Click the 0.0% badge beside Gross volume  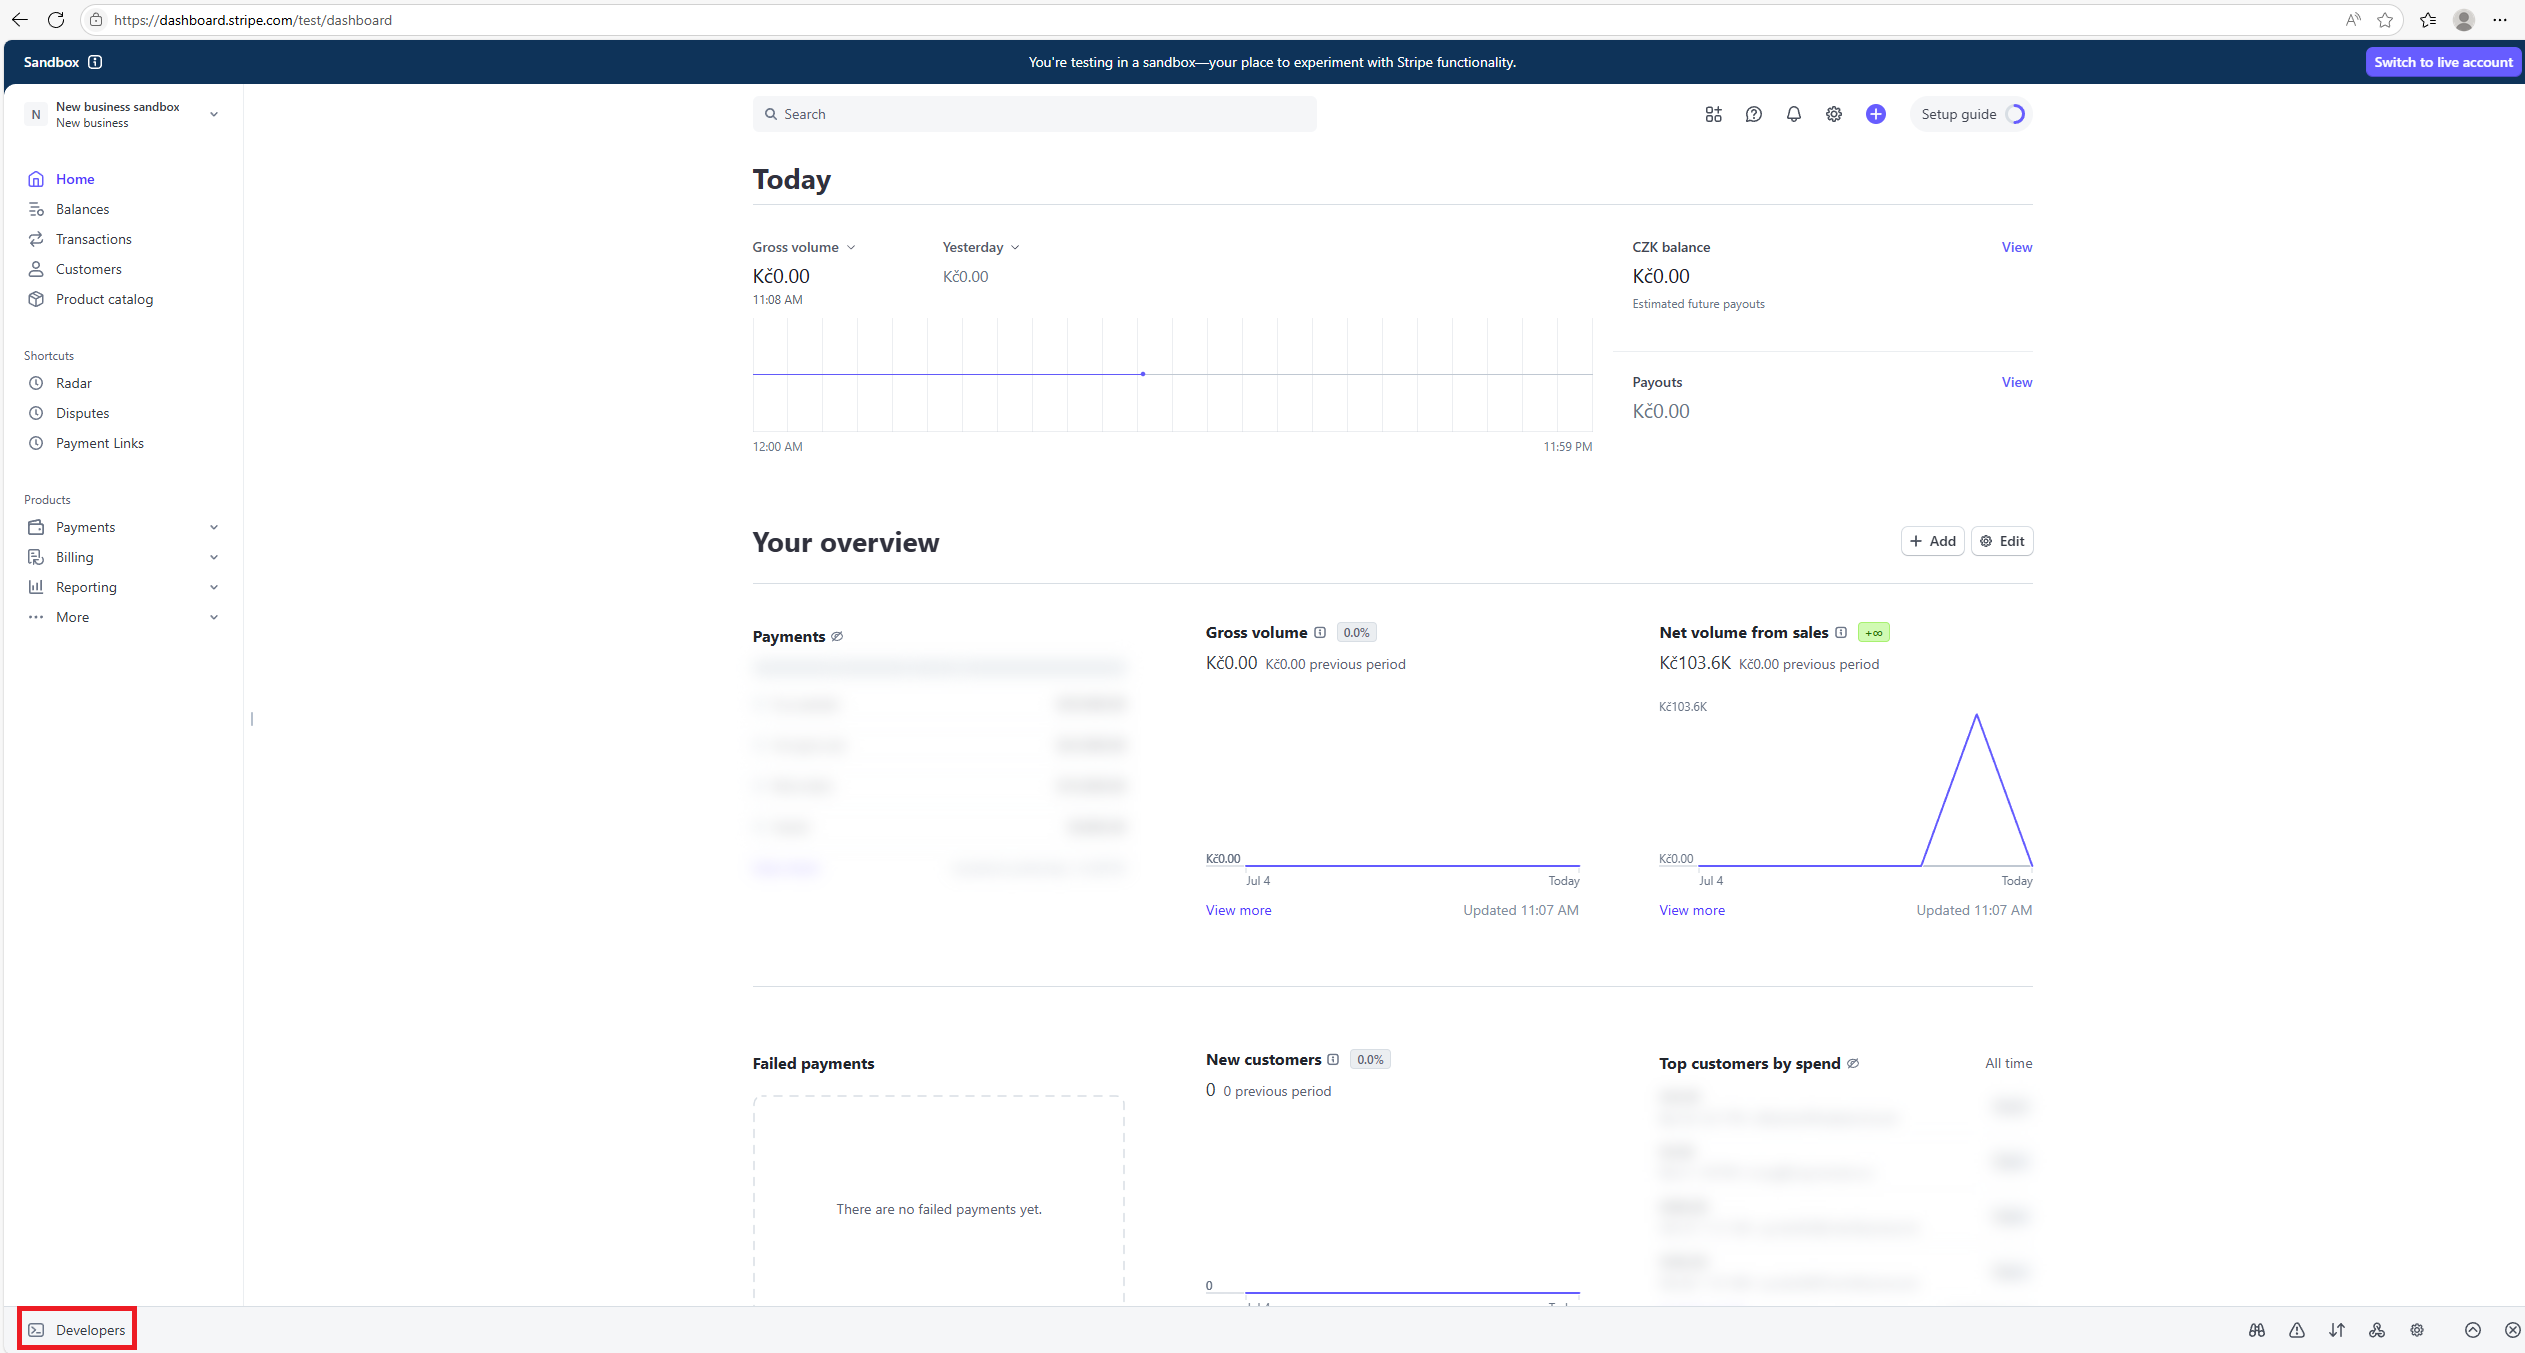tap(1356, 632)
